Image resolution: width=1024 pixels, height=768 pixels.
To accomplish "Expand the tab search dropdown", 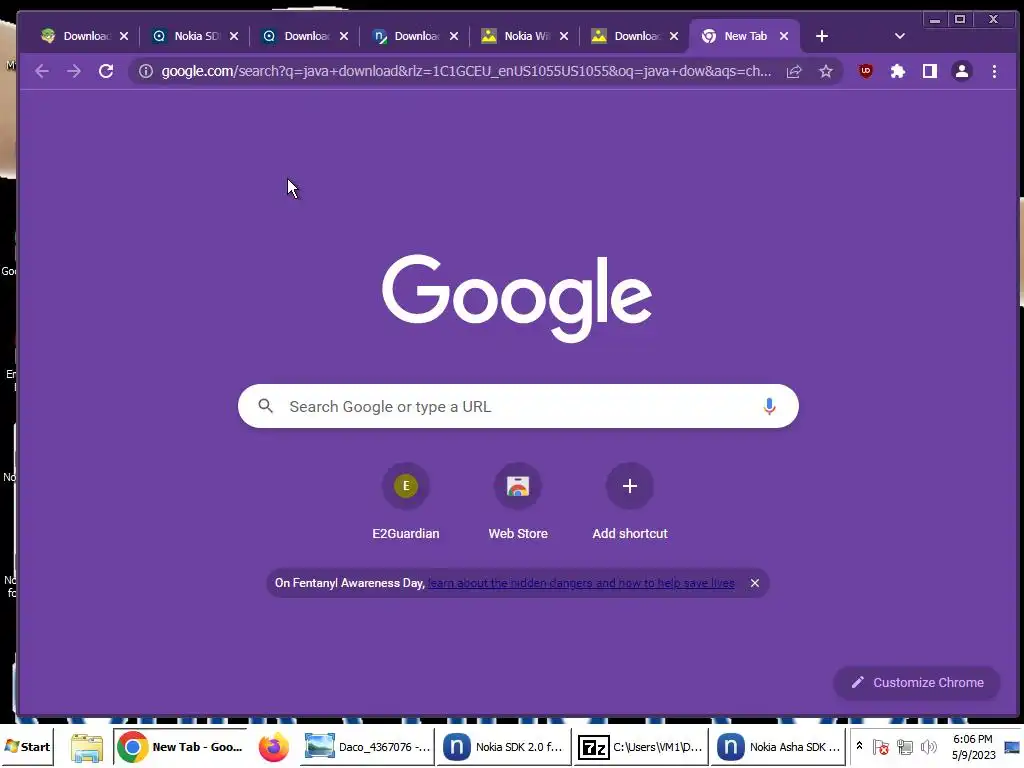I will (x=900, y=37).
